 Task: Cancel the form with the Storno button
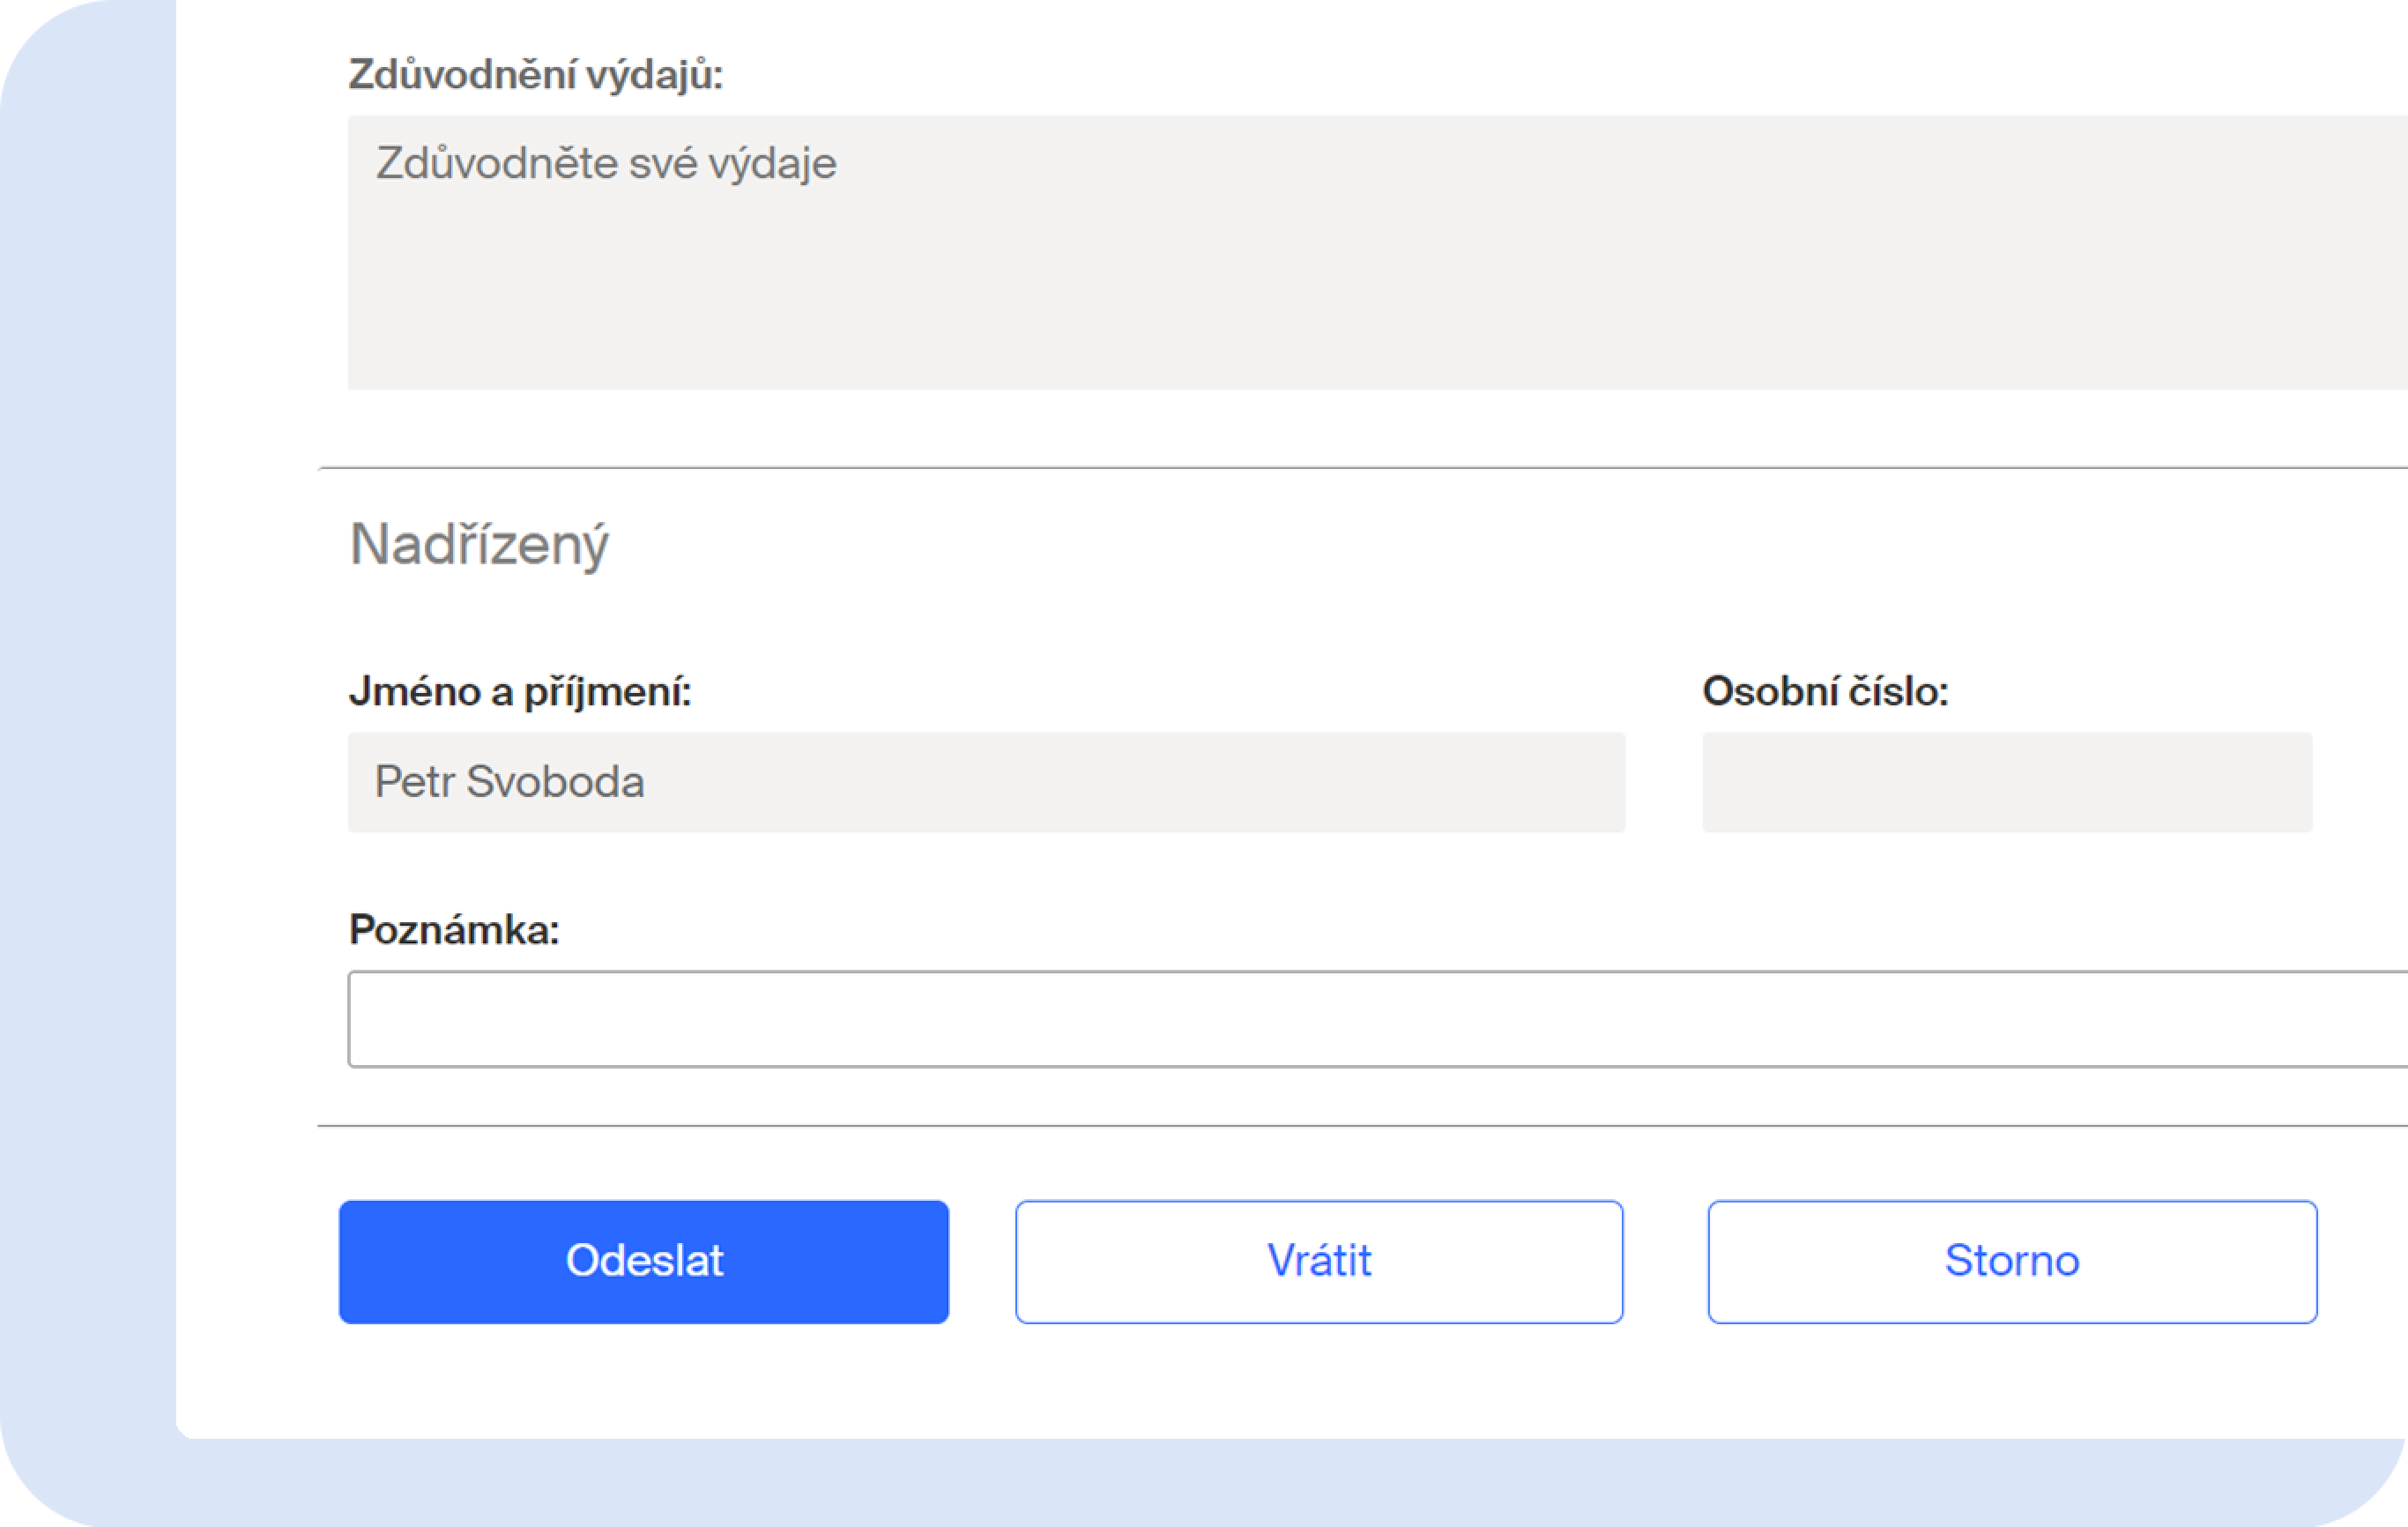point(2011,1261)
